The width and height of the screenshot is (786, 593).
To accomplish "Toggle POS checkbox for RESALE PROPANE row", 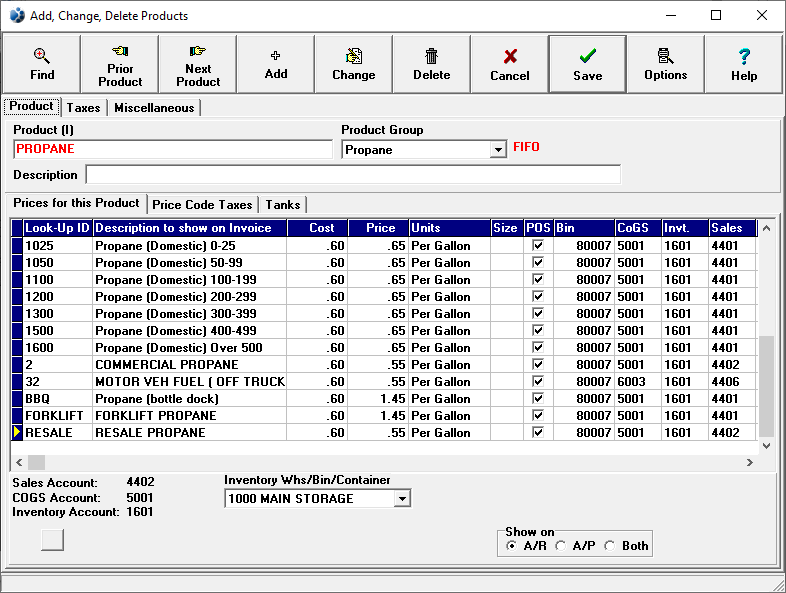I will pos(538,433).
